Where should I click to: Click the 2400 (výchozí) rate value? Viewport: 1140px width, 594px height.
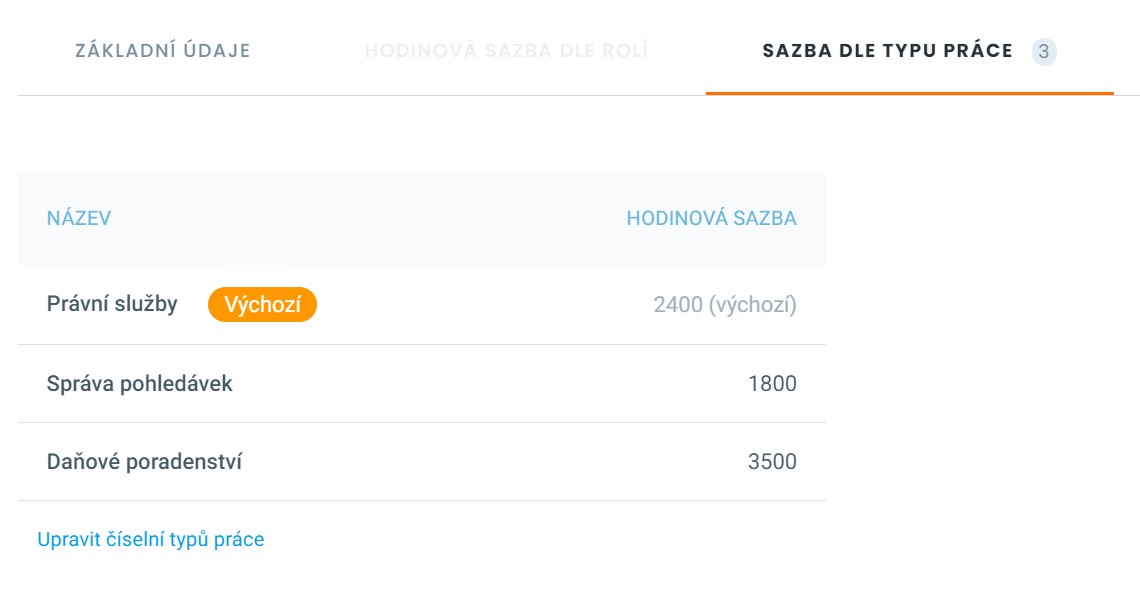(725, 305)
